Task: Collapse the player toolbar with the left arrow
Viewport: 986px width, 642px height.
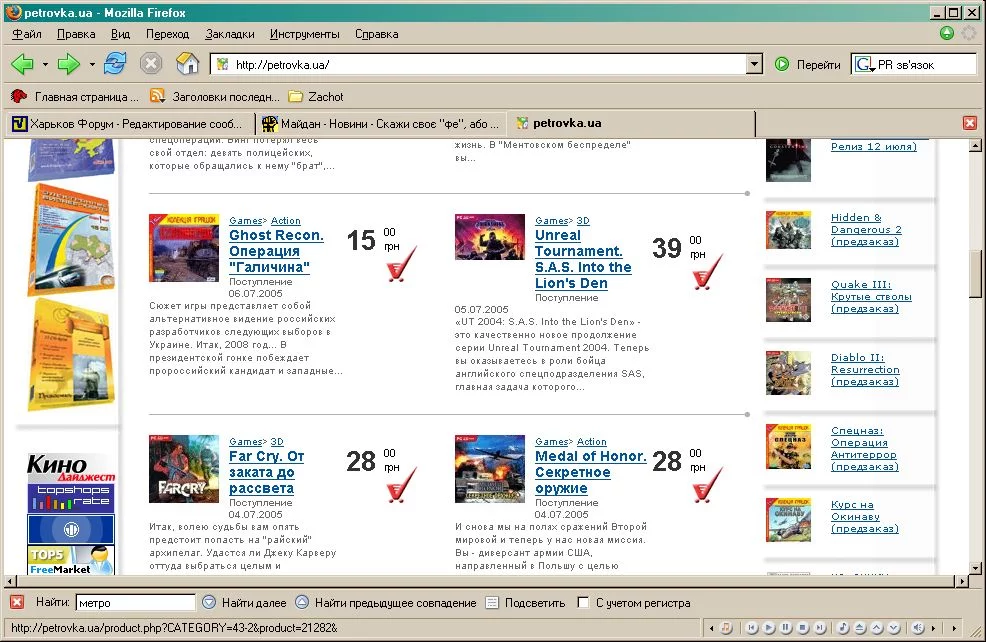Action: [x=711, y=628]
